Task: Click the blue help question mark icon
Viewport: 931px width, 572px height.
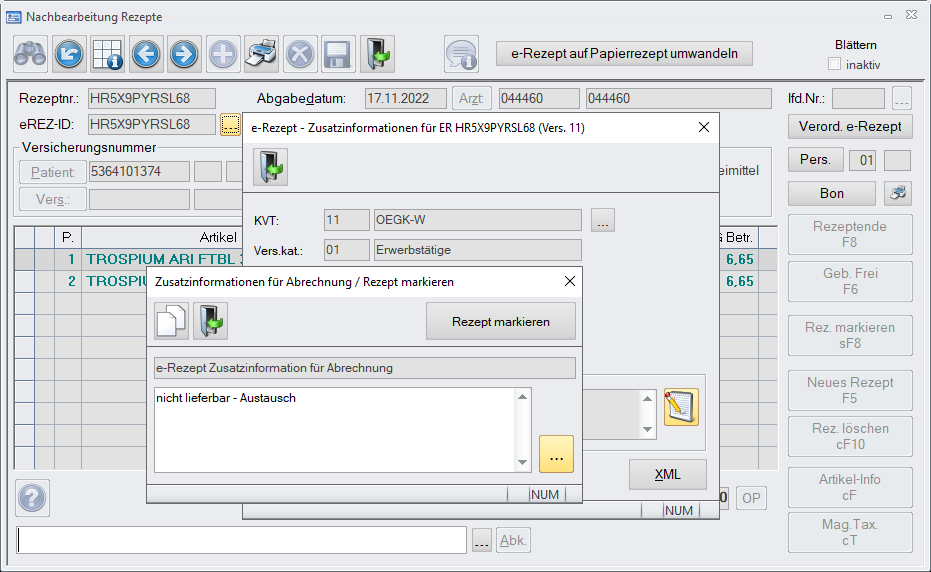Action: pos(33,497)
